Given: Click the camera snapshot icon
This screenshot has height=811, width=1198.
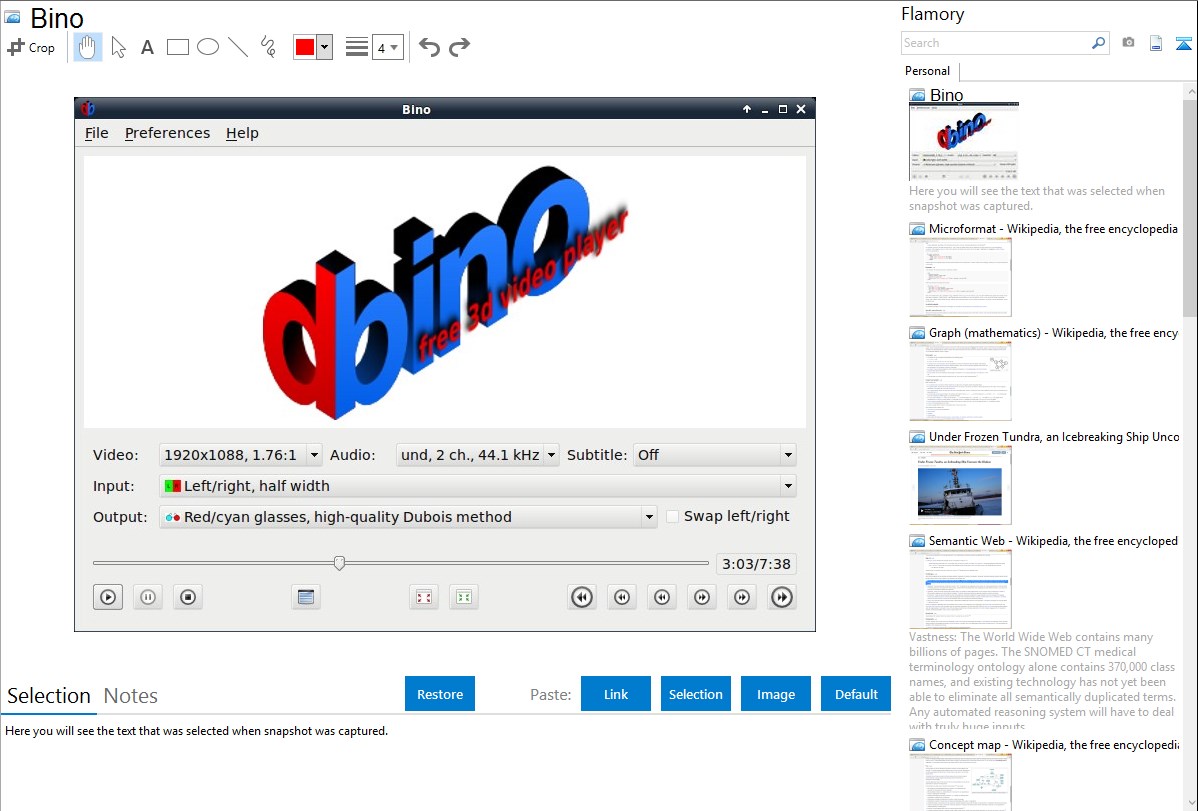Looking at the screenshot, I should click(1128, 43).
